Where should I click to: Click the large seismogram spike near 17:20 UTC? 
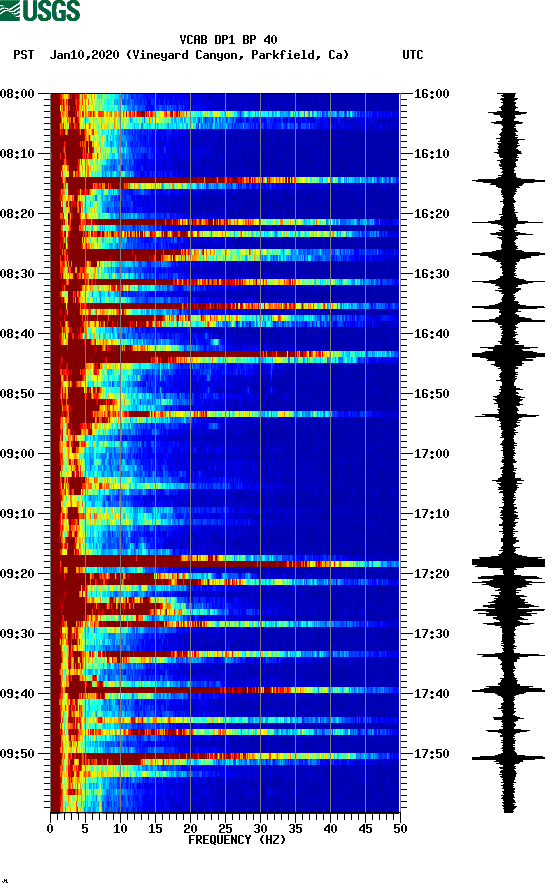508,562
